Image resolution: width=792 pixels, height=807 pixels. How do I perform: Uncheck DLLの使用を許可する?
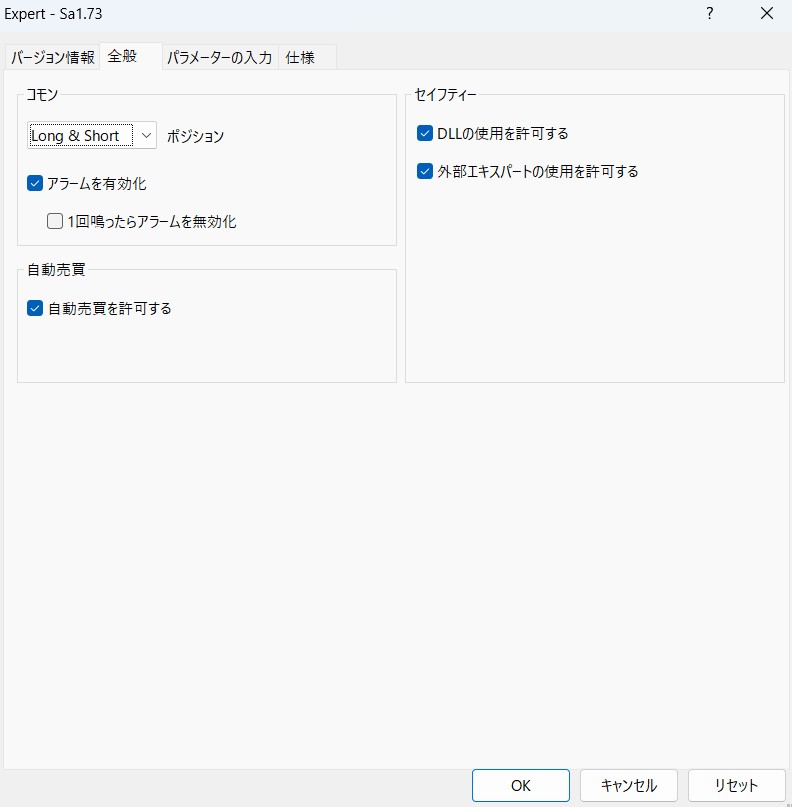[425, 133]
